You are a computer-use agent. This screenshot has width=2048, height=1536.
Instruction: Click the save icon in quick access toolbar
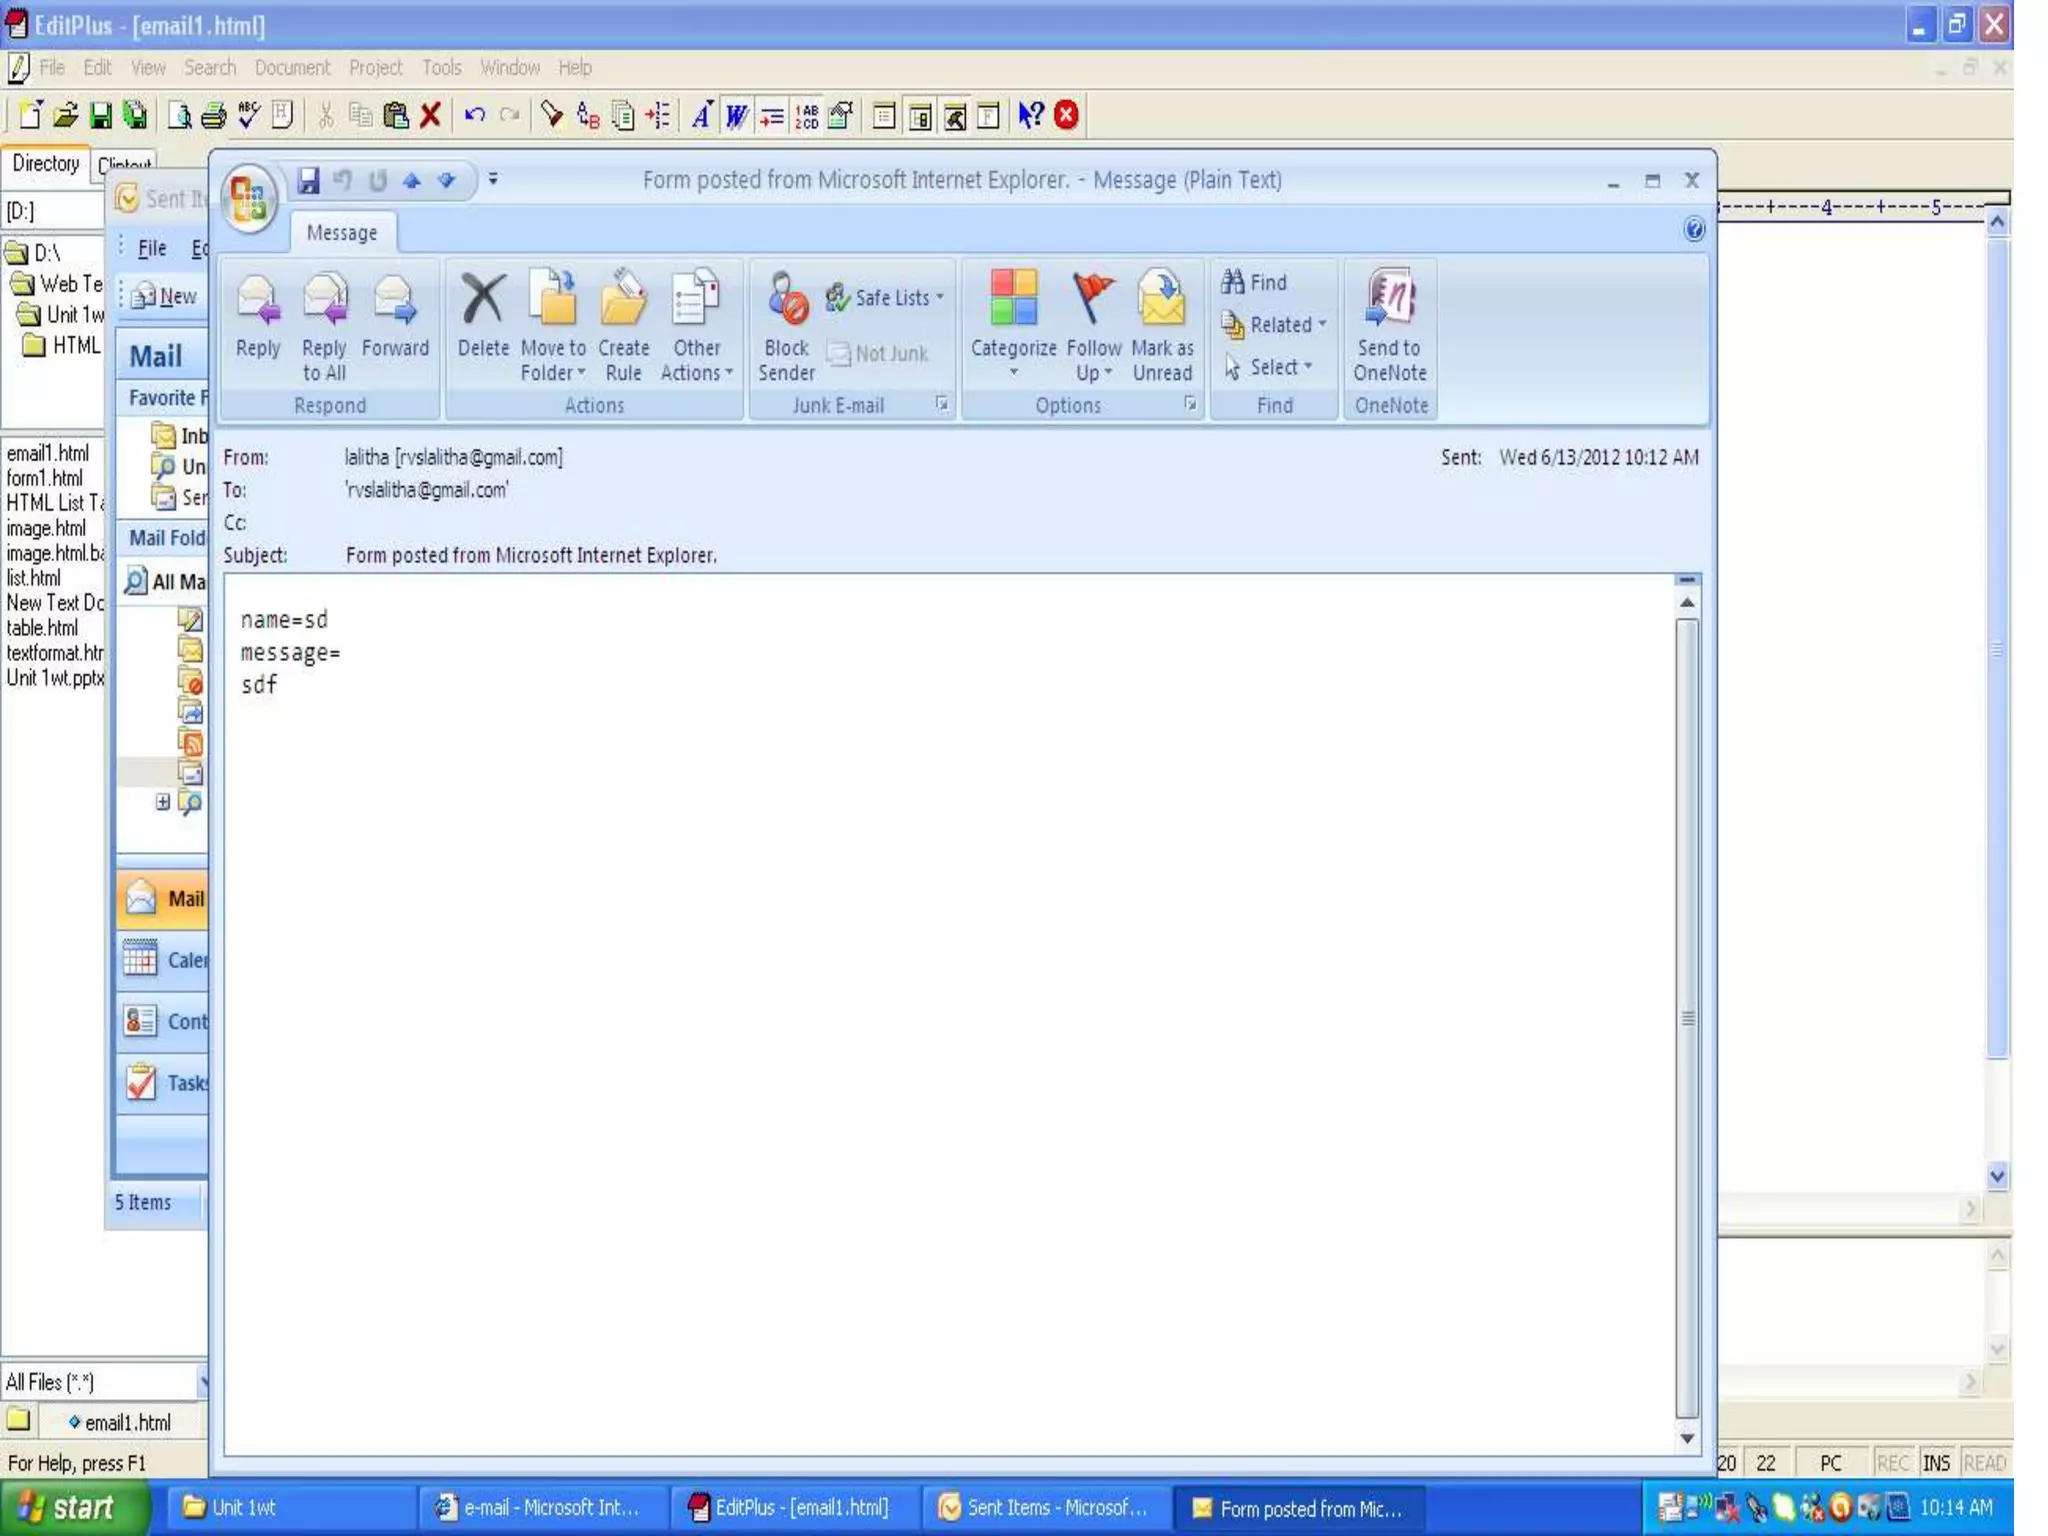tap(308, 180)
